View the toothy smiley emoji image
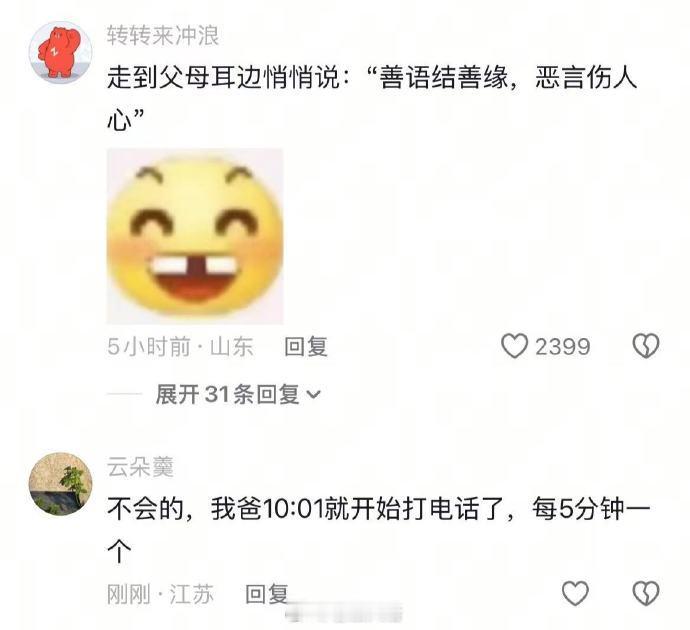Viewport: 690px width, 630px height. (195, 236)
